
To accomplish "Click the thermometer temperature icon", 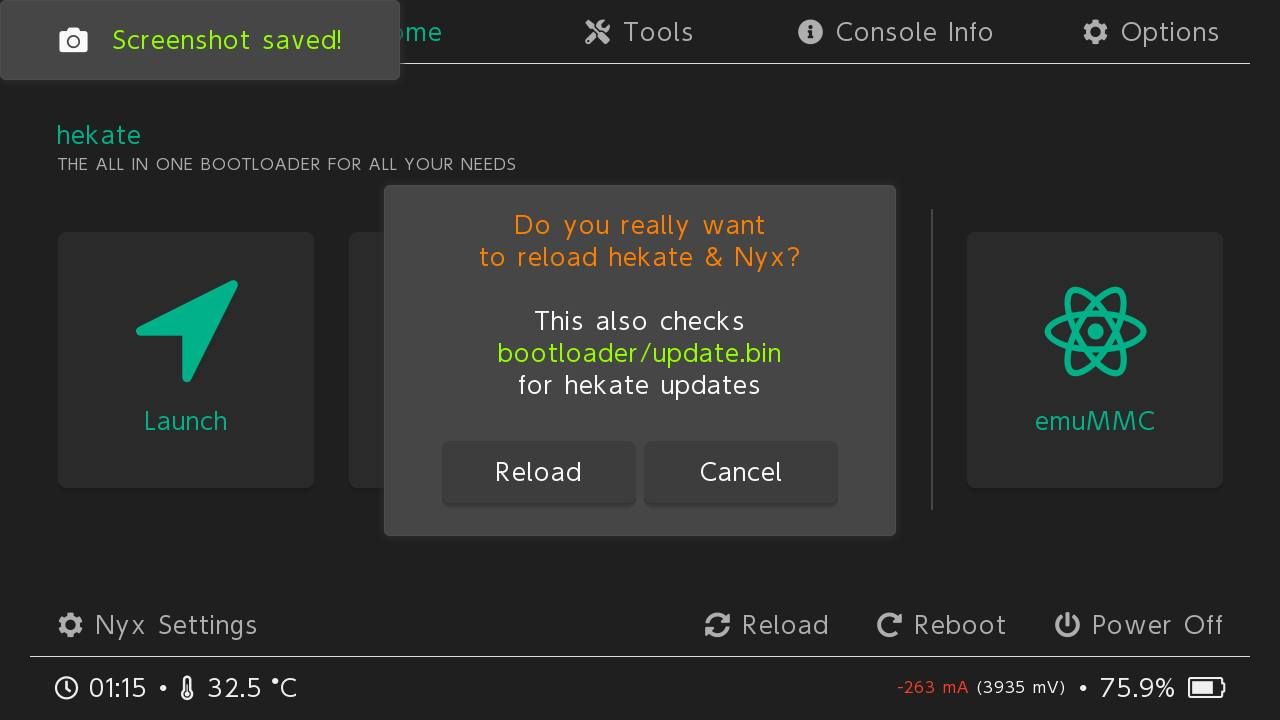I will click(x=187, y=688).
